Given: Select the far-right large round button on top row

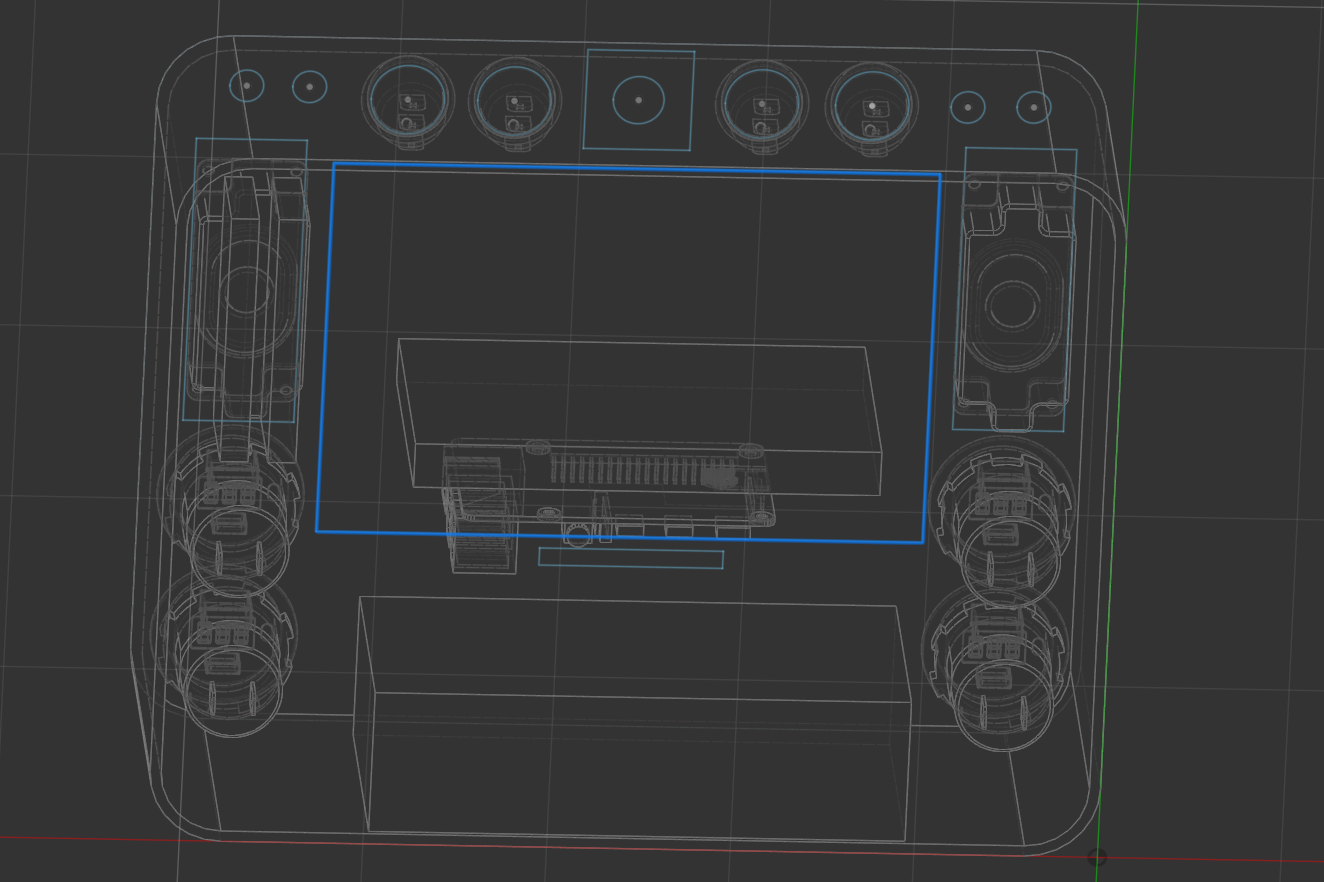Looking at the screenshot, I should click(x=872, y=106).
